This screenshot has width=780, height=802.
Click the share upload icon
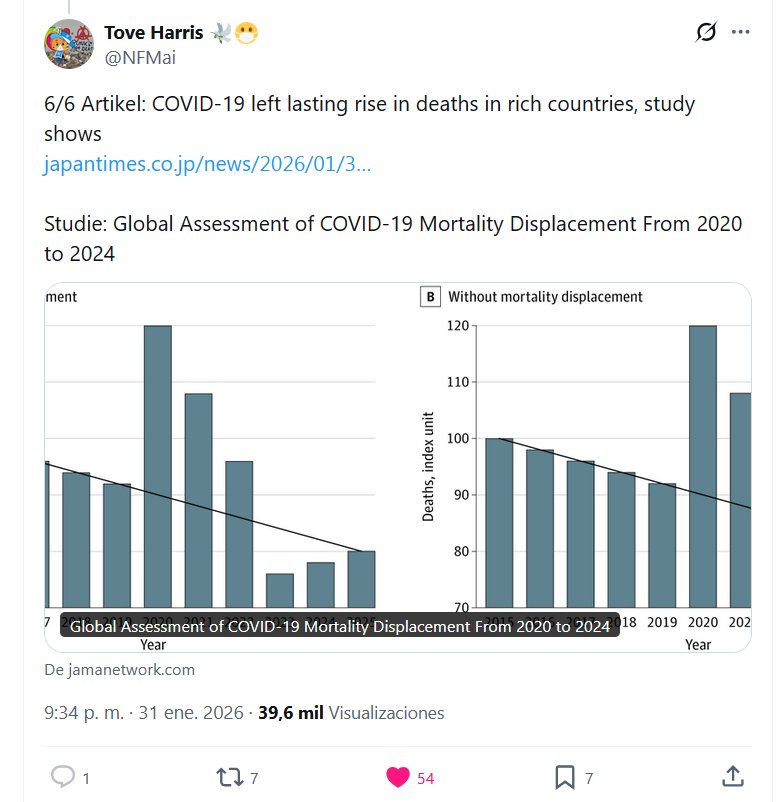pyautogui.click(x=732, y=777)
